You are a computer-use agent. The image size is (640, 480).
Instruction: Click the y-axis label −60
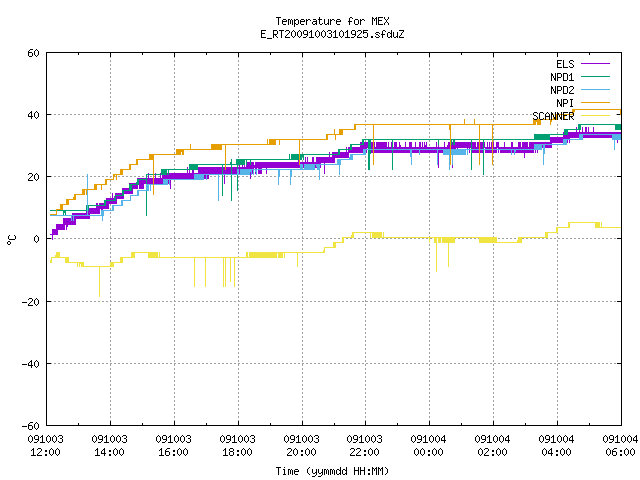pyautogui.click(x=31, y=426)
